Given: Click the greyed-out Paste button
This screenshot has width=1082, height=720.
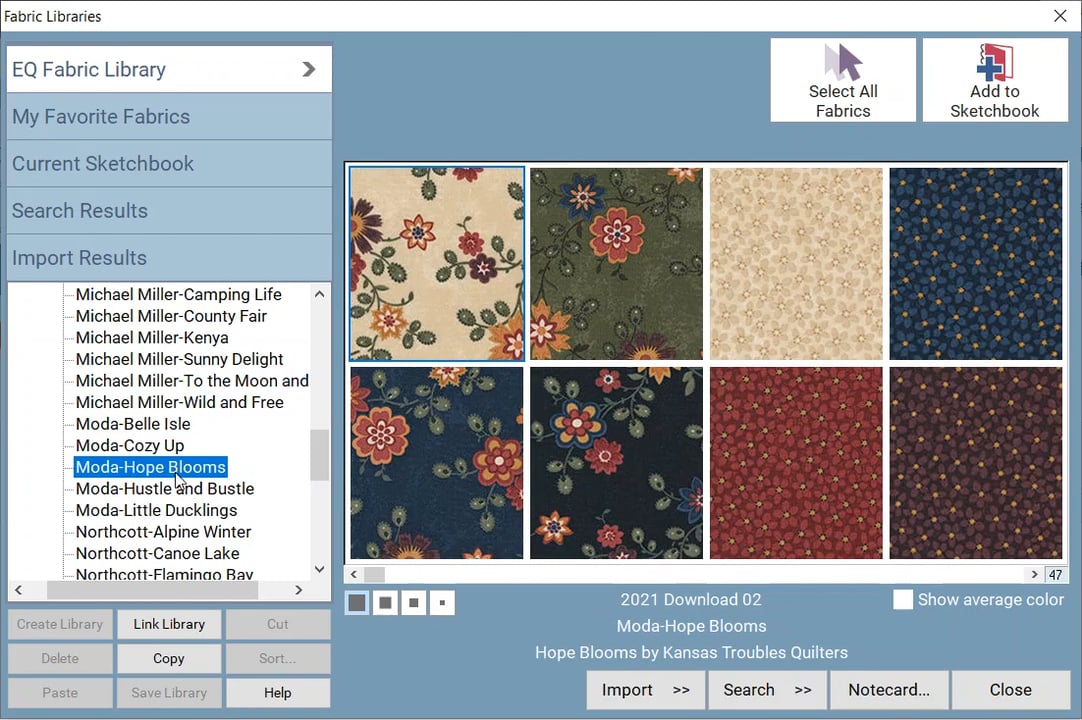Looking at the screenshot, I should point(60,692).
